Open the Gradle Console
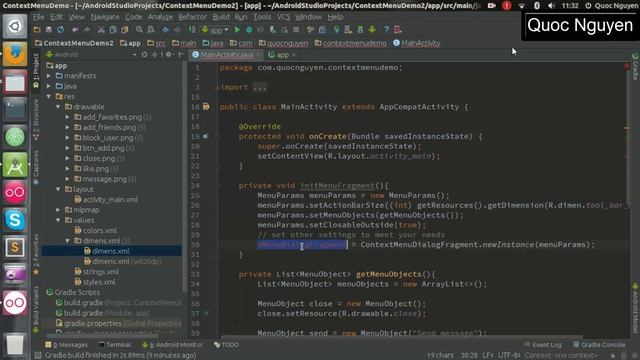Viewport: 640px width, 360px height. pyautogui.click(x=599, y=345)
